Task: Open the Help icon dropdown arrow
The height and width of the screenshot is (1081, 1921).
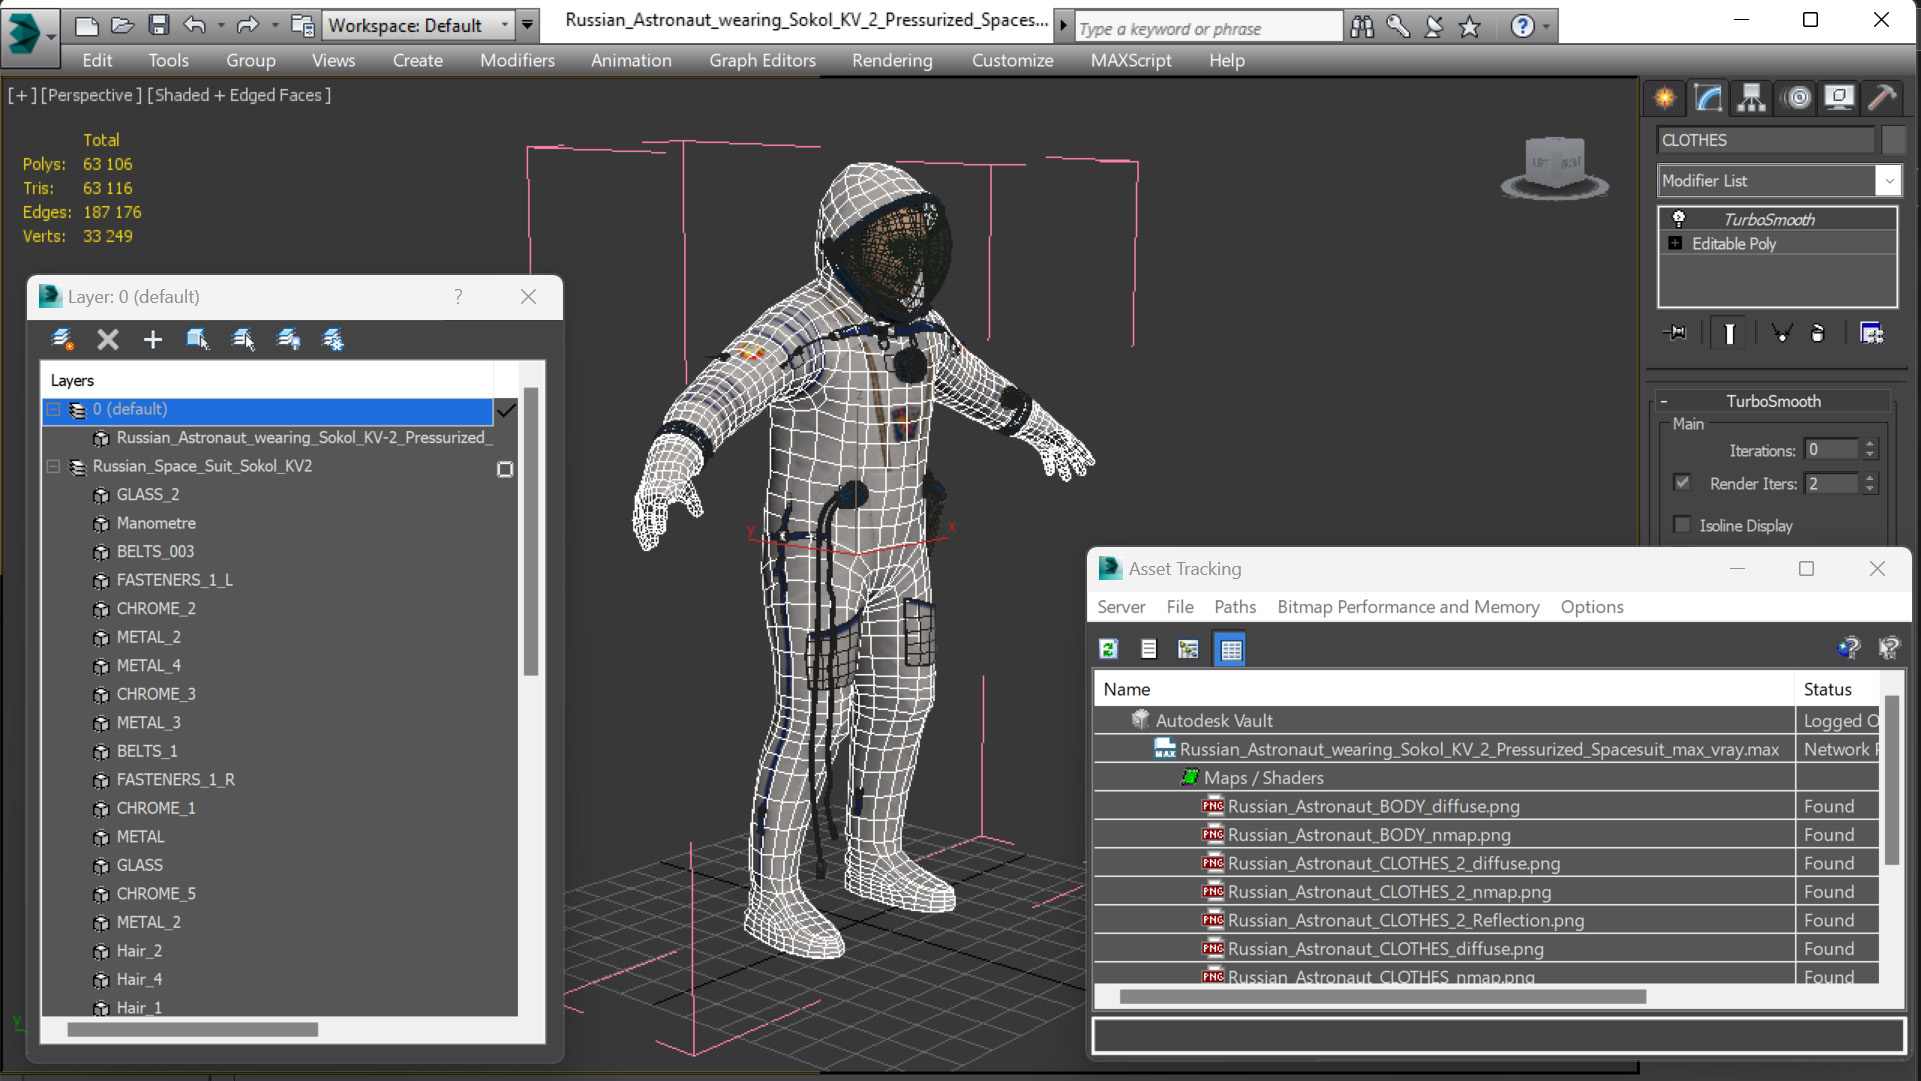Action: pyautogui.click(x=1546, y=27)
